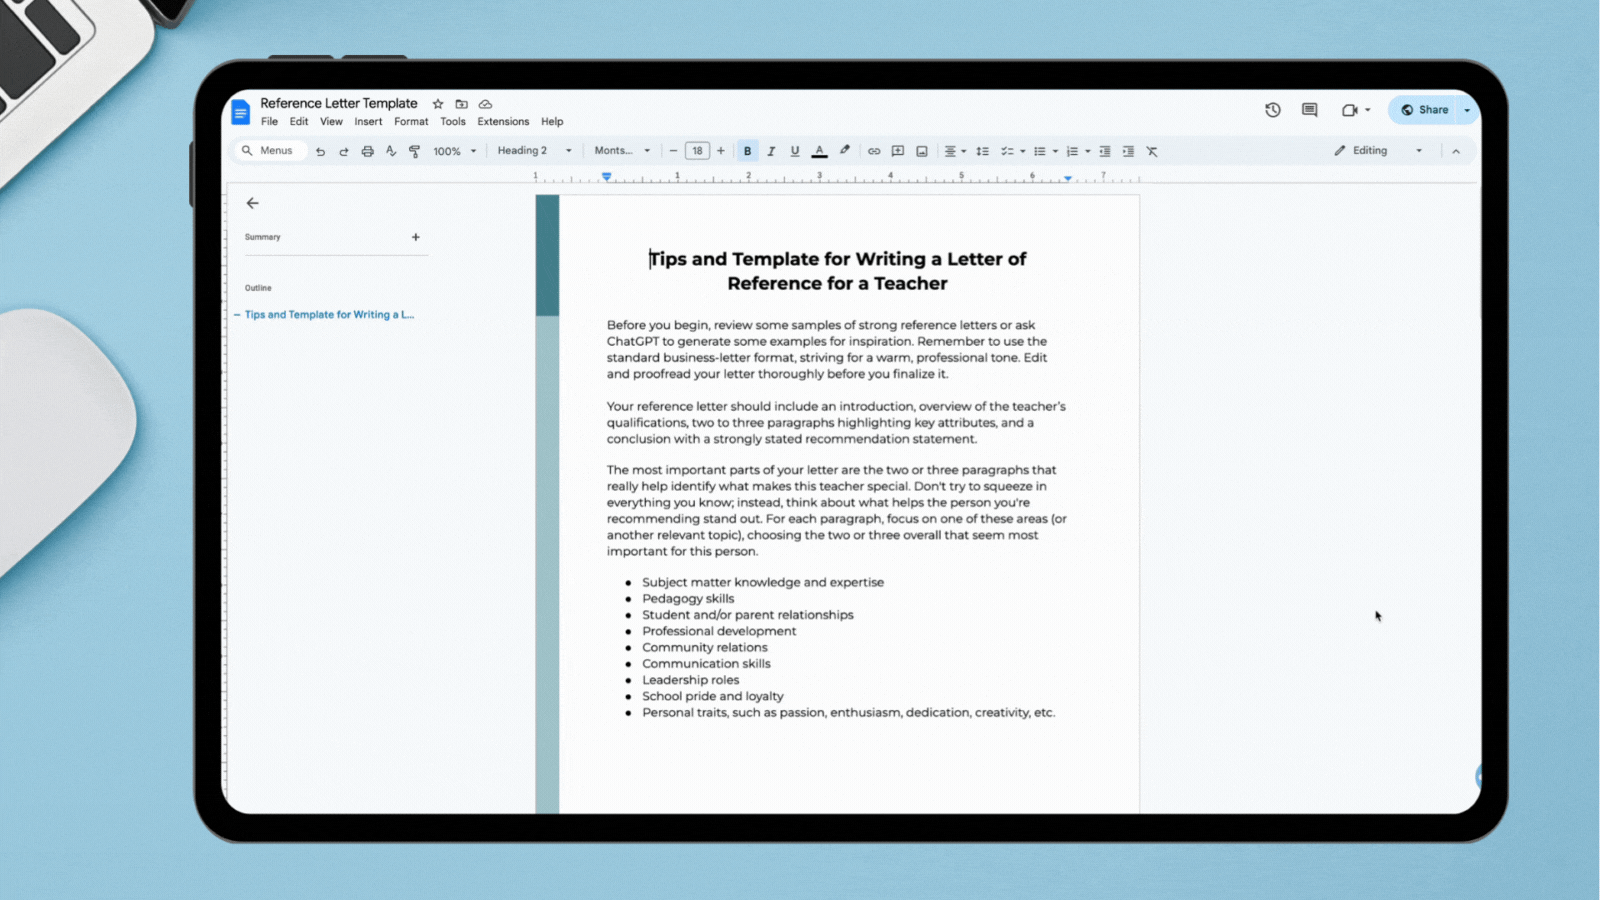1600x900 pixels.
Task: Expand the checklist dropdown arrow
Action: [1023, 152]
